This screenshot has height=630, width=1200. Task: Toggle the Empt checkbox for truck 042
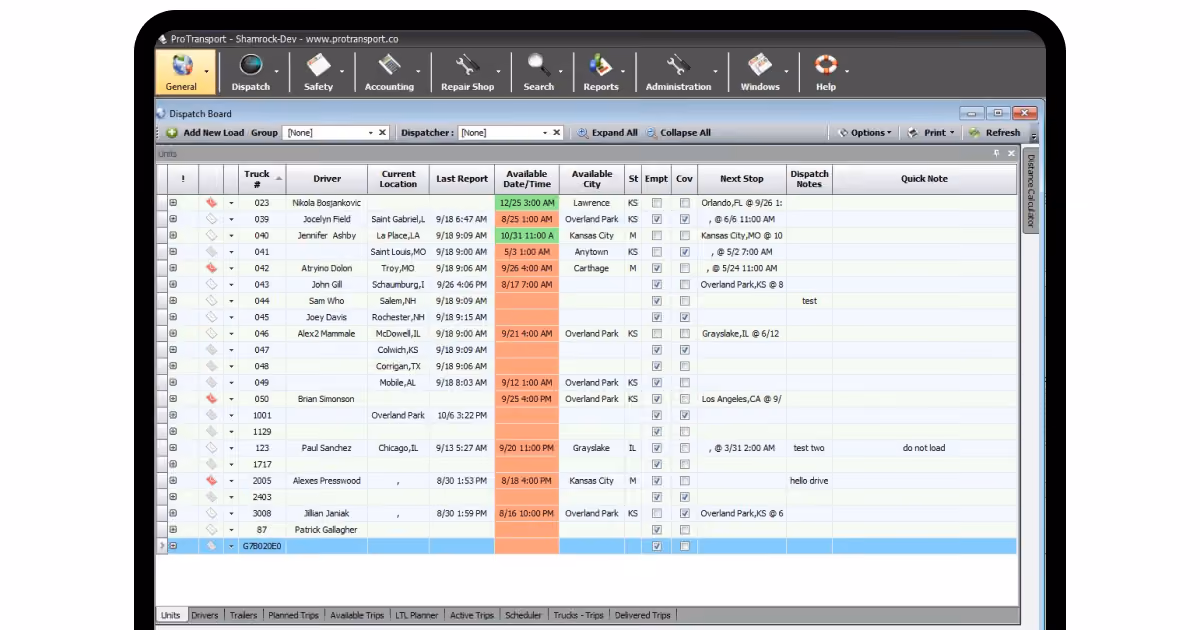tap(657, 268)
